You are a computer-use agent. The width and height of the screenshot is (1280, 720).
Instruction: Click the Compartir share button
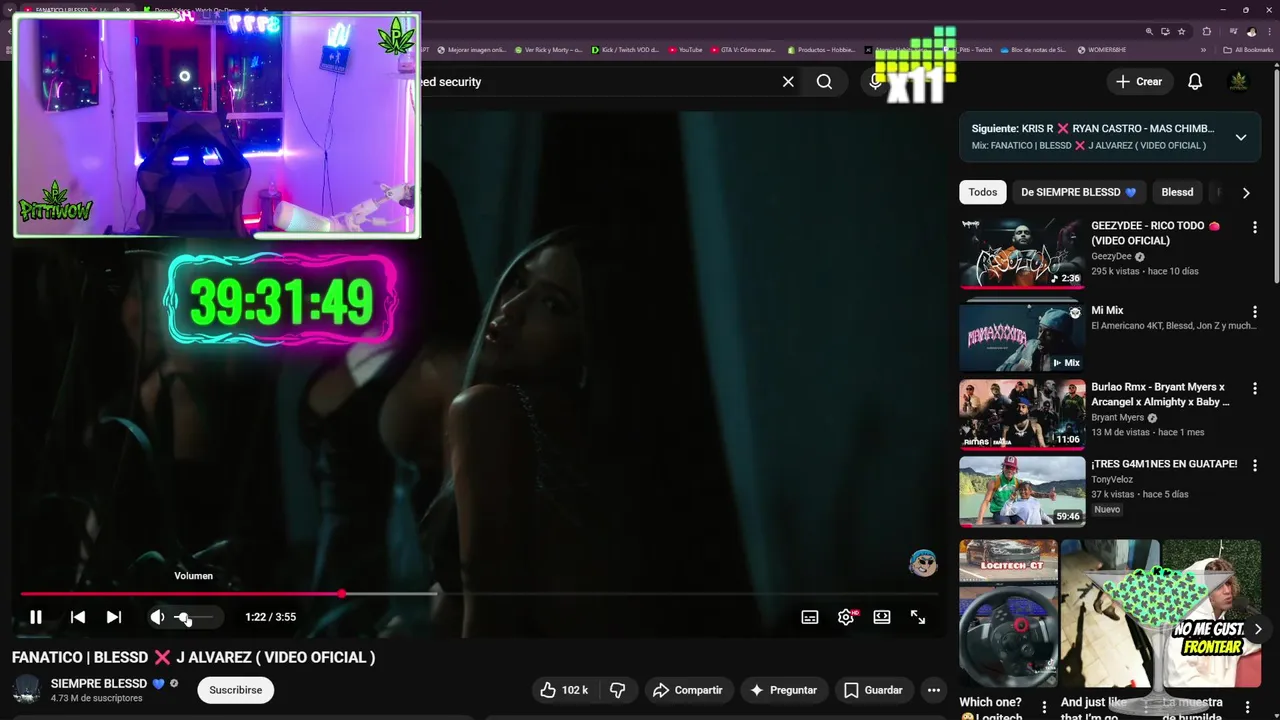coord(687,690)
